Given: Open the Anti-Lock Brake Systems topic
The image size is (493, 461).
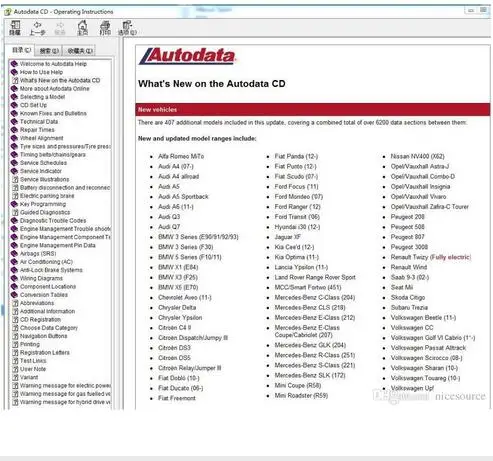Looking at the screenshot, I should tap(51, 270).
